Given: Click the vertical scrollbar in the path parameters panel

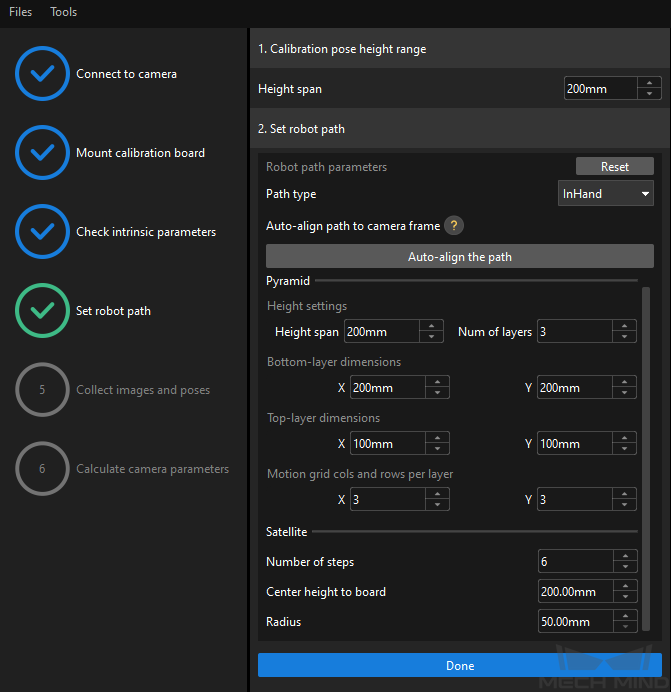Looking at the screenshot, I should point(646,459).
